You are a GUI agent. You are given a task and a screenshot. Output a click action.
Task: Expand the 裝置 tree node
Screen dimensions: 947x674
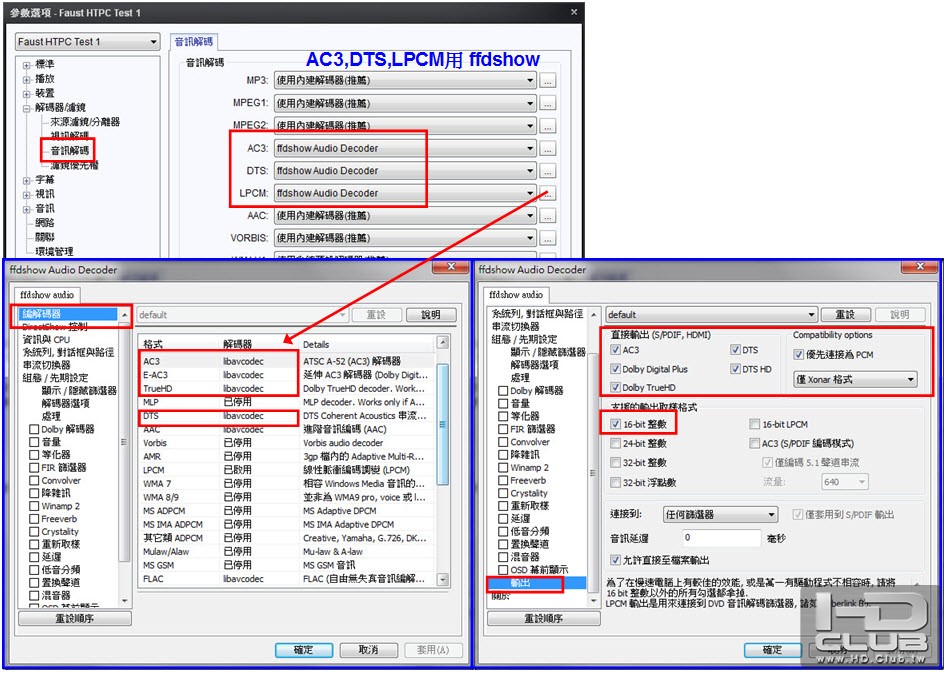click(27, 94)
